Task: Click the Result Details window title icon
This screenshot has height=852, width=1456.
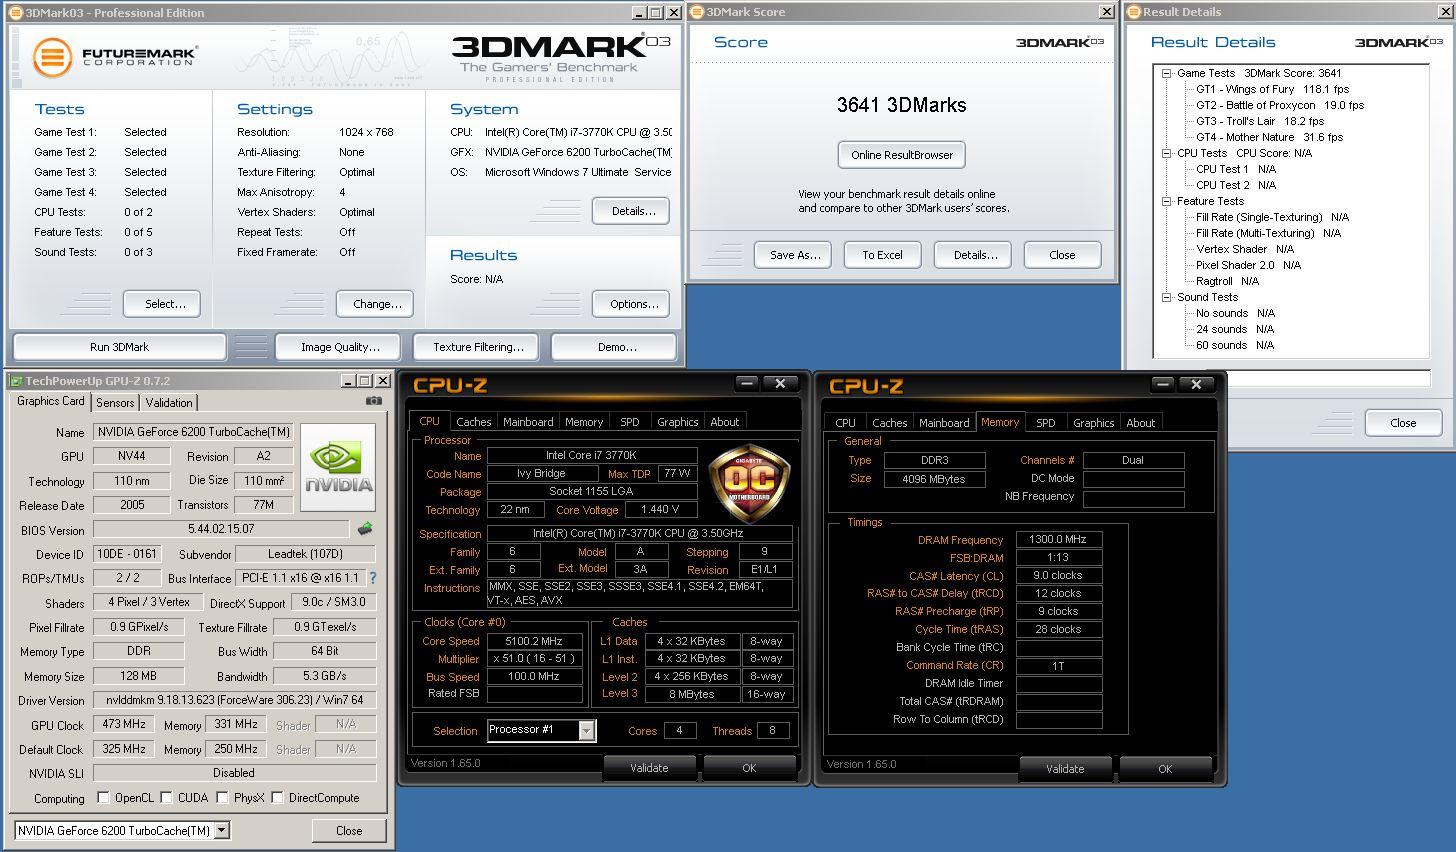Action: point(1133,12)
